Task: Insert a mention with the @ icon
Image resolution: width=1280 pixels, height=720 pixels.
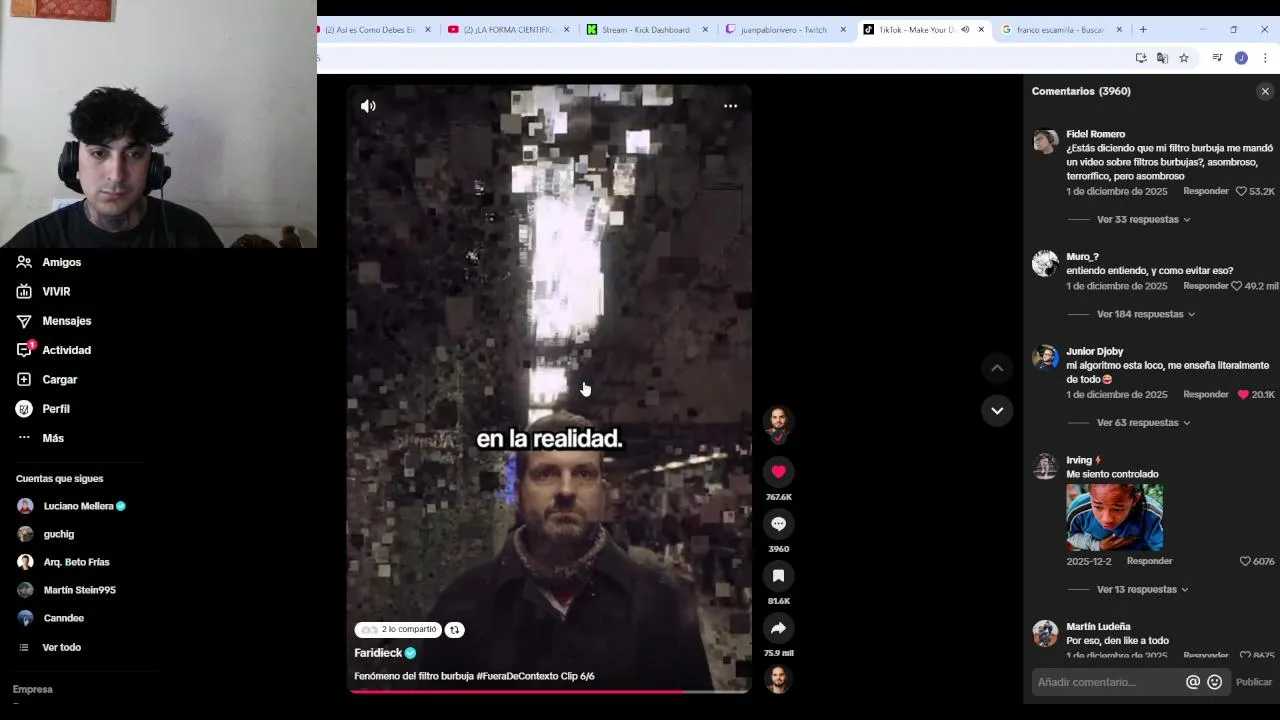Action: [x=1193, y=682]
